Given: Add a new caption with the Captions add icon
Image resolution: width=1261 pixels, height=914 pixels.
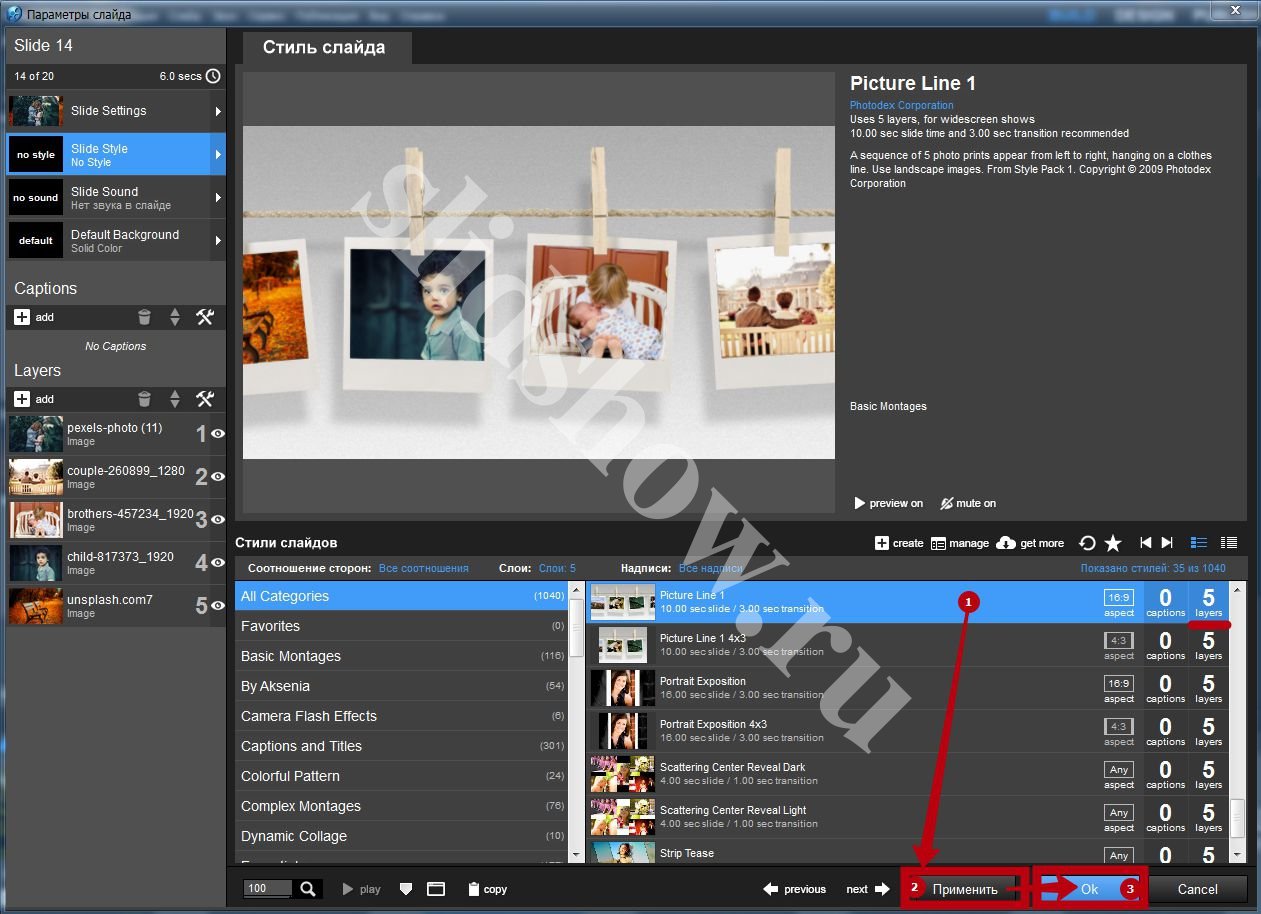Looking at the screenshot, I should point(22,317).
